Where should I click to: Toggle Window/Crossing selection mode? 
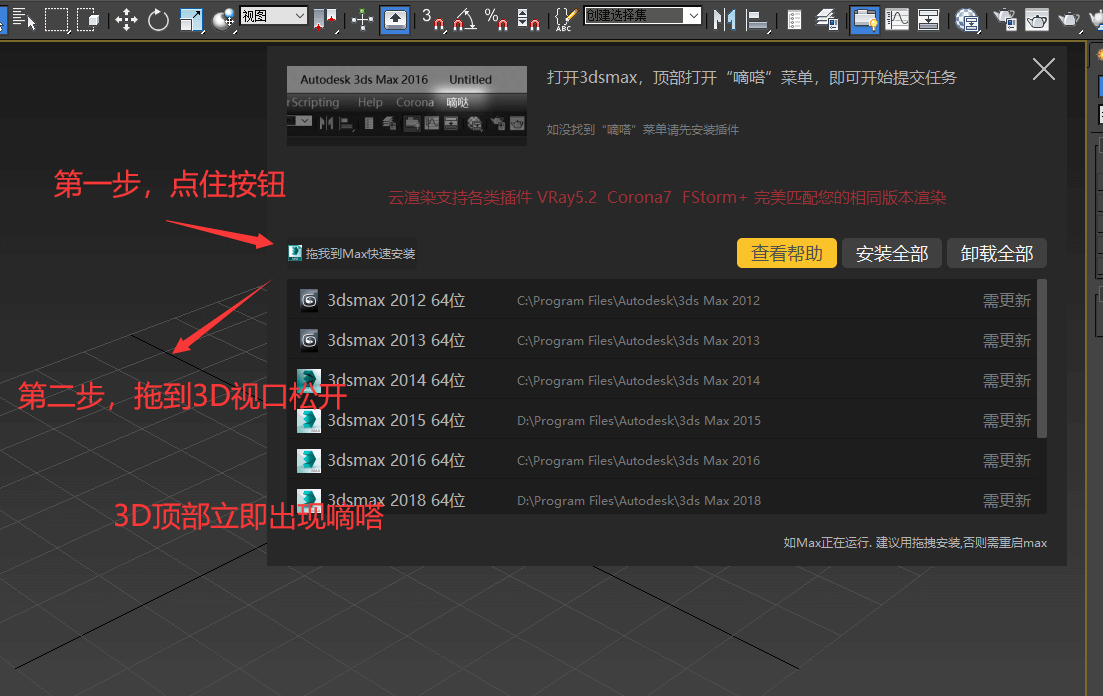click(x=89, y=19)
